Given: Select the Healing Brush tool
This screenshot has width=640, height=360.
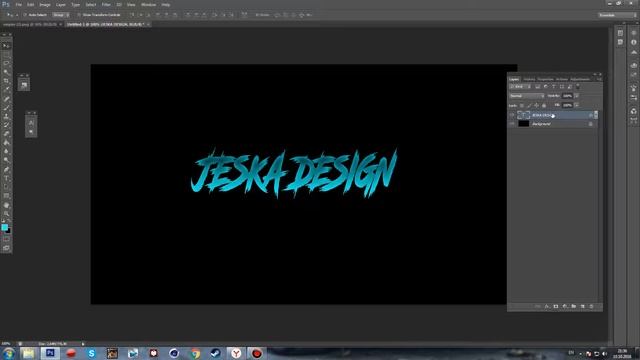Looking at the screenshot, I should pos(6,99).
